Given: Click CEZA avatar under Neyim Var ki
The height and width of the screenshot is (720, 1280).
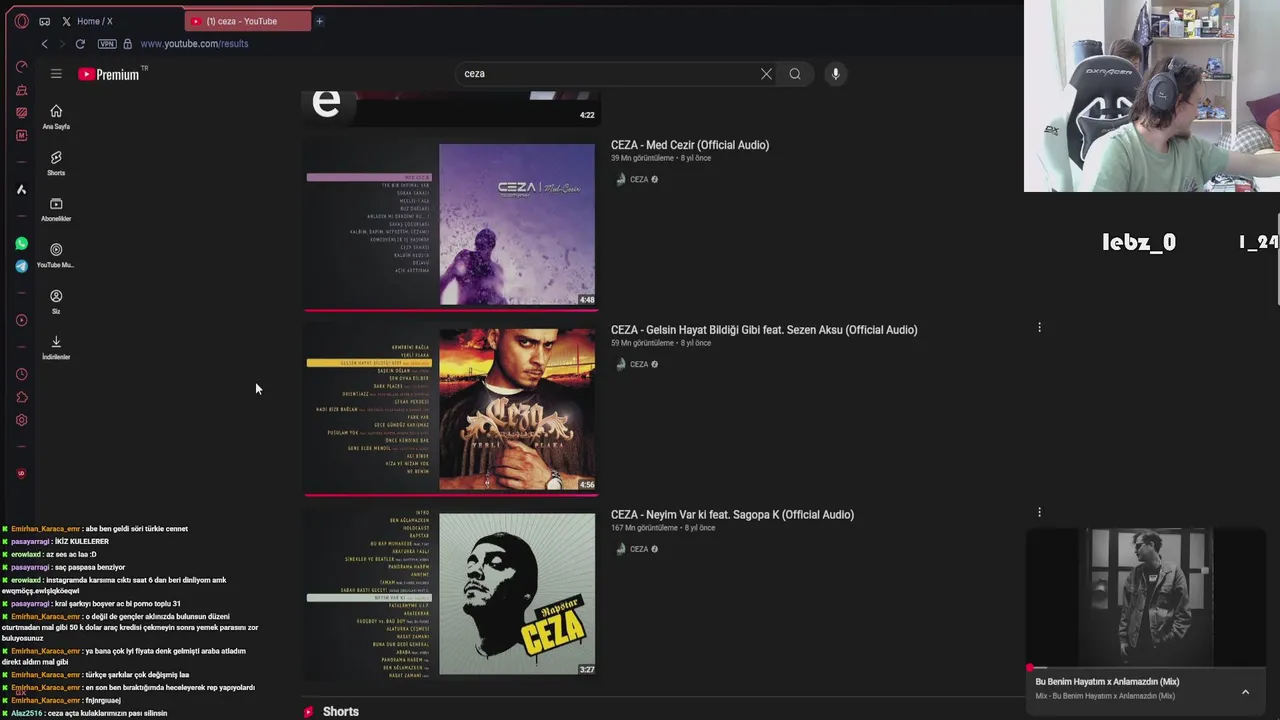Looking at the screenshot, I should coord(620,549).
